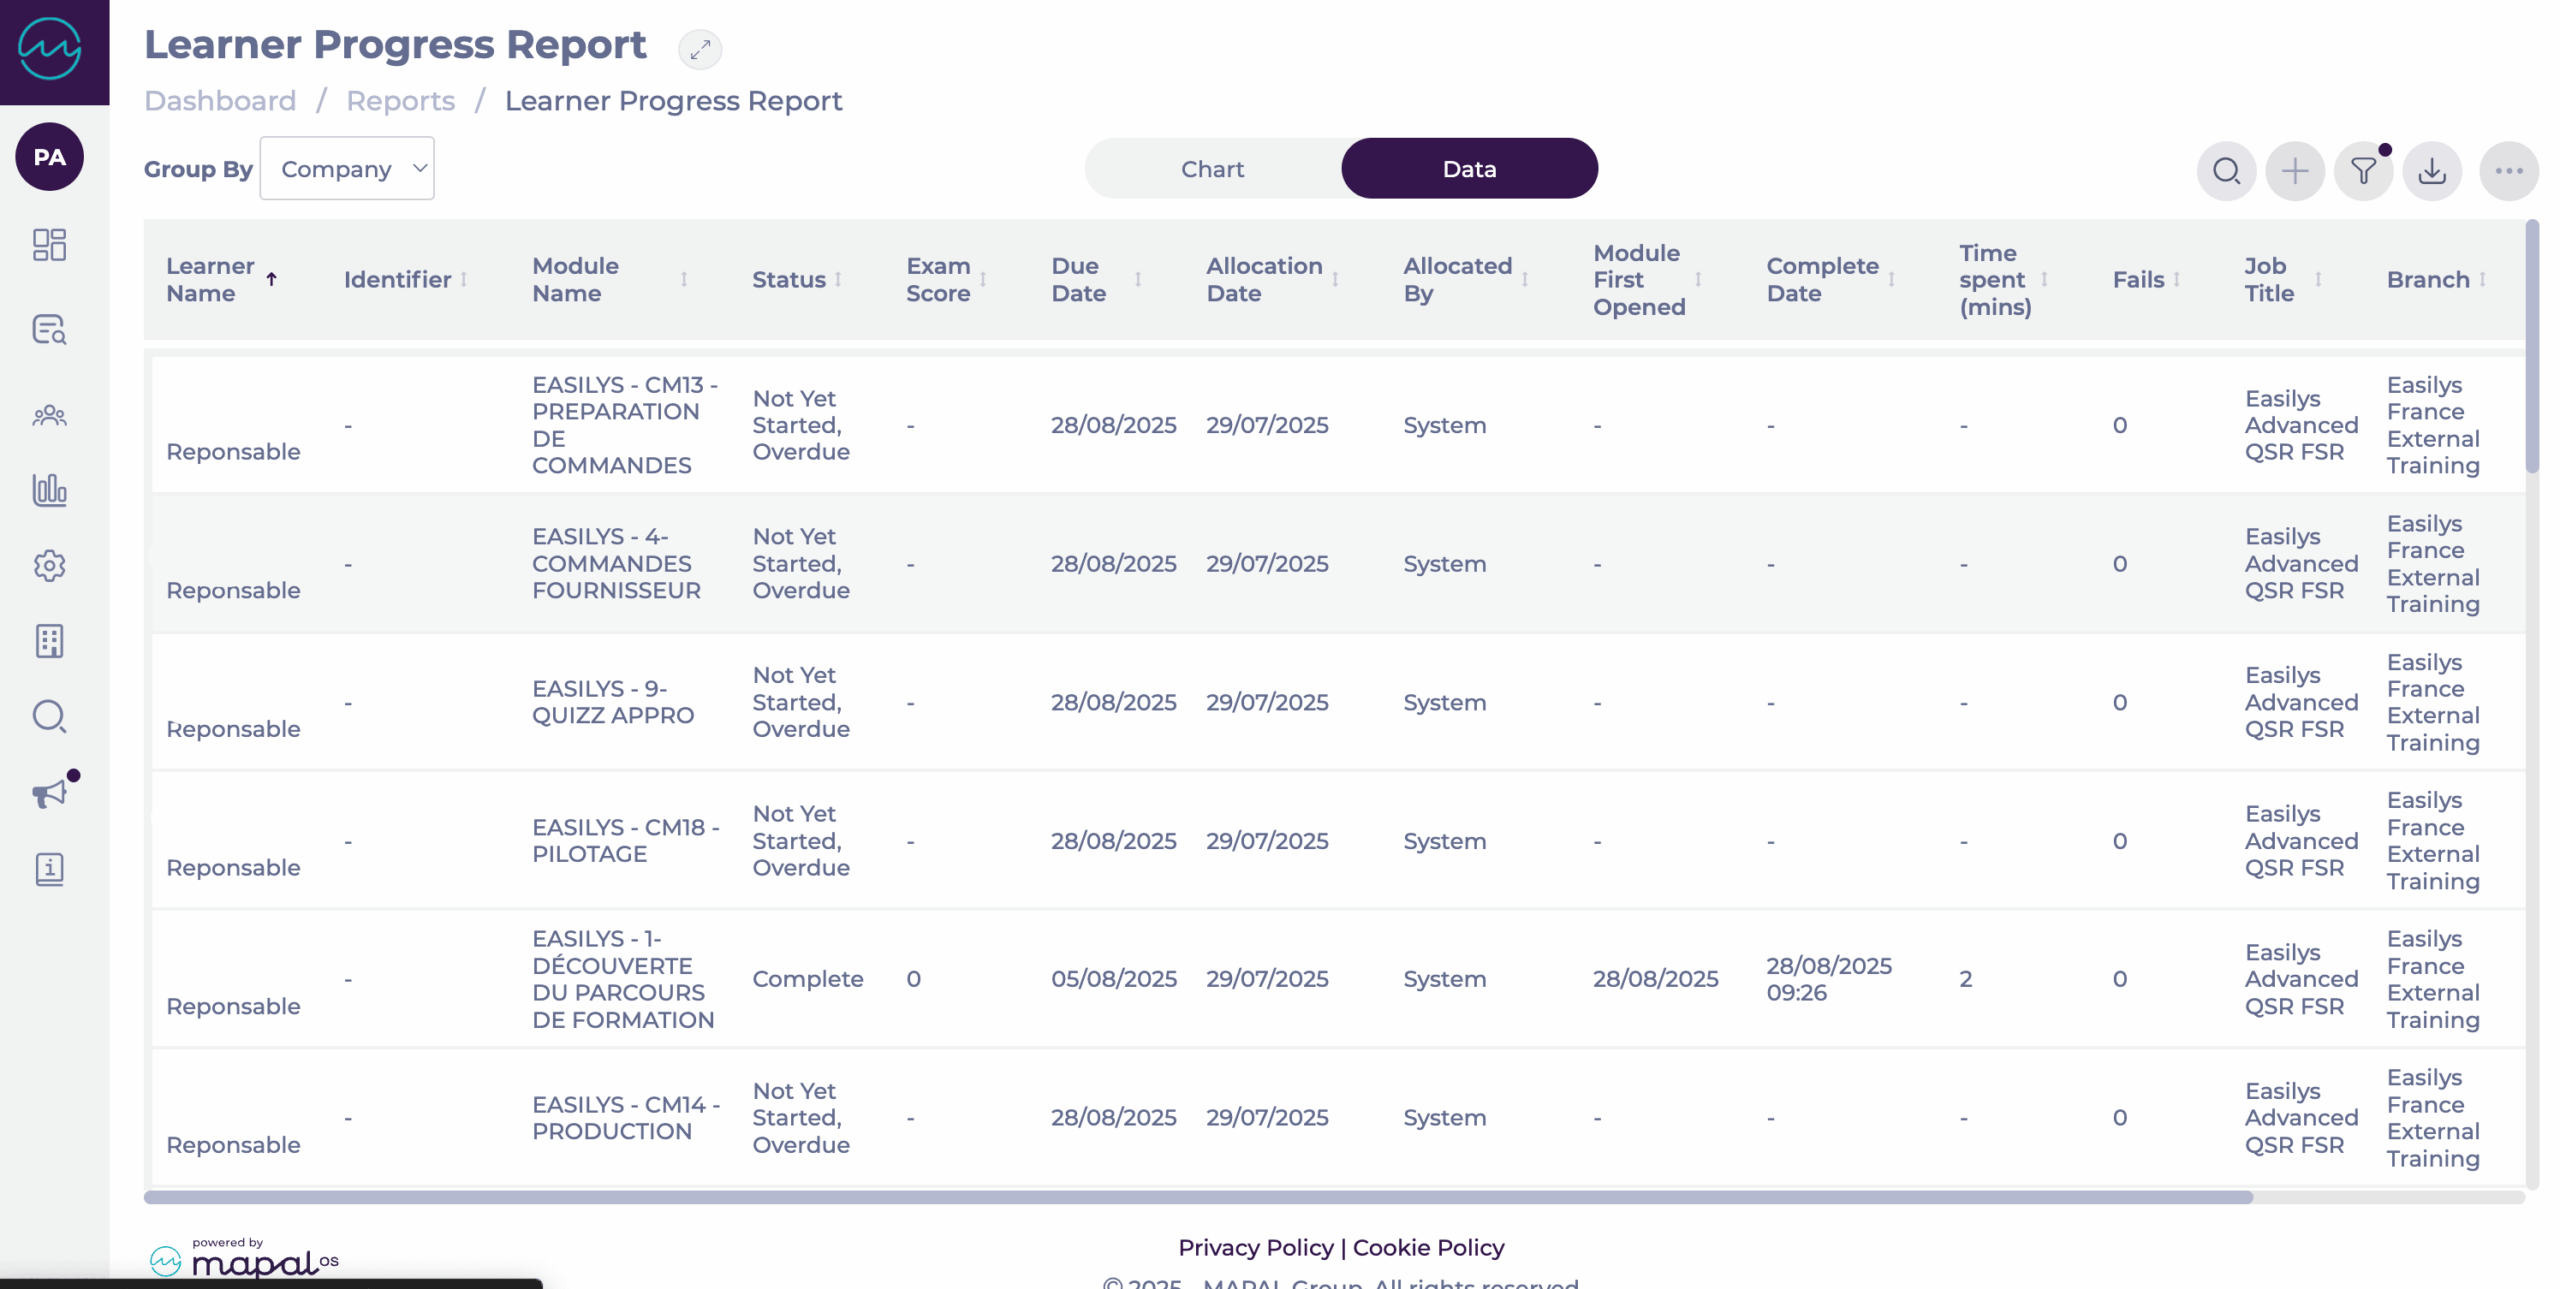This screenshot has height=1289, width=2560.
Task: Sort by the Learner Name column
Action: [x=210, y=279]
